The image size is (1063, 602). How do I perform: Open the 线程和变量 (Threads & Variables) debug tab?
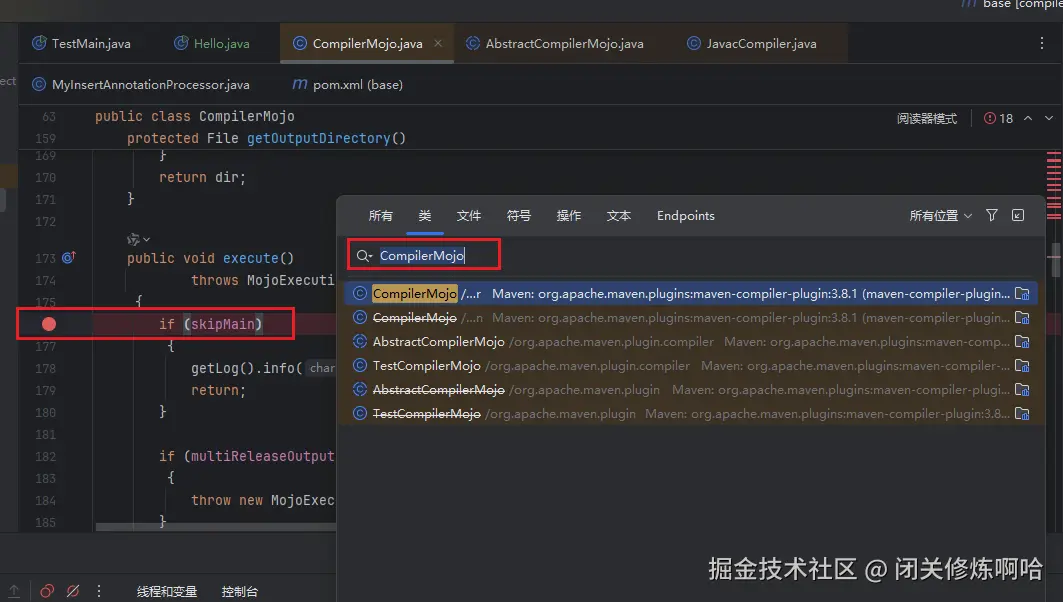pyautogui.click(x=167, y=592)
